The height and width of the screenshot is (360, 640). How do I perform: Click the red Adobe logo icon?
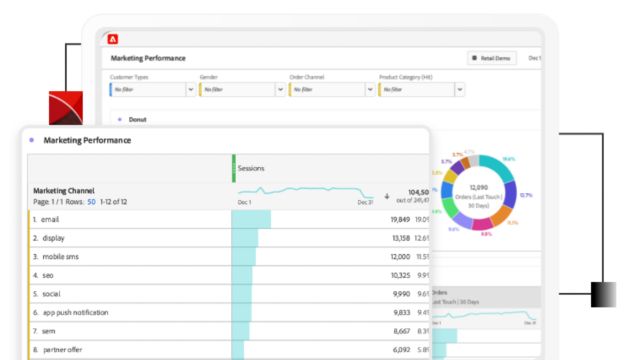113,39
